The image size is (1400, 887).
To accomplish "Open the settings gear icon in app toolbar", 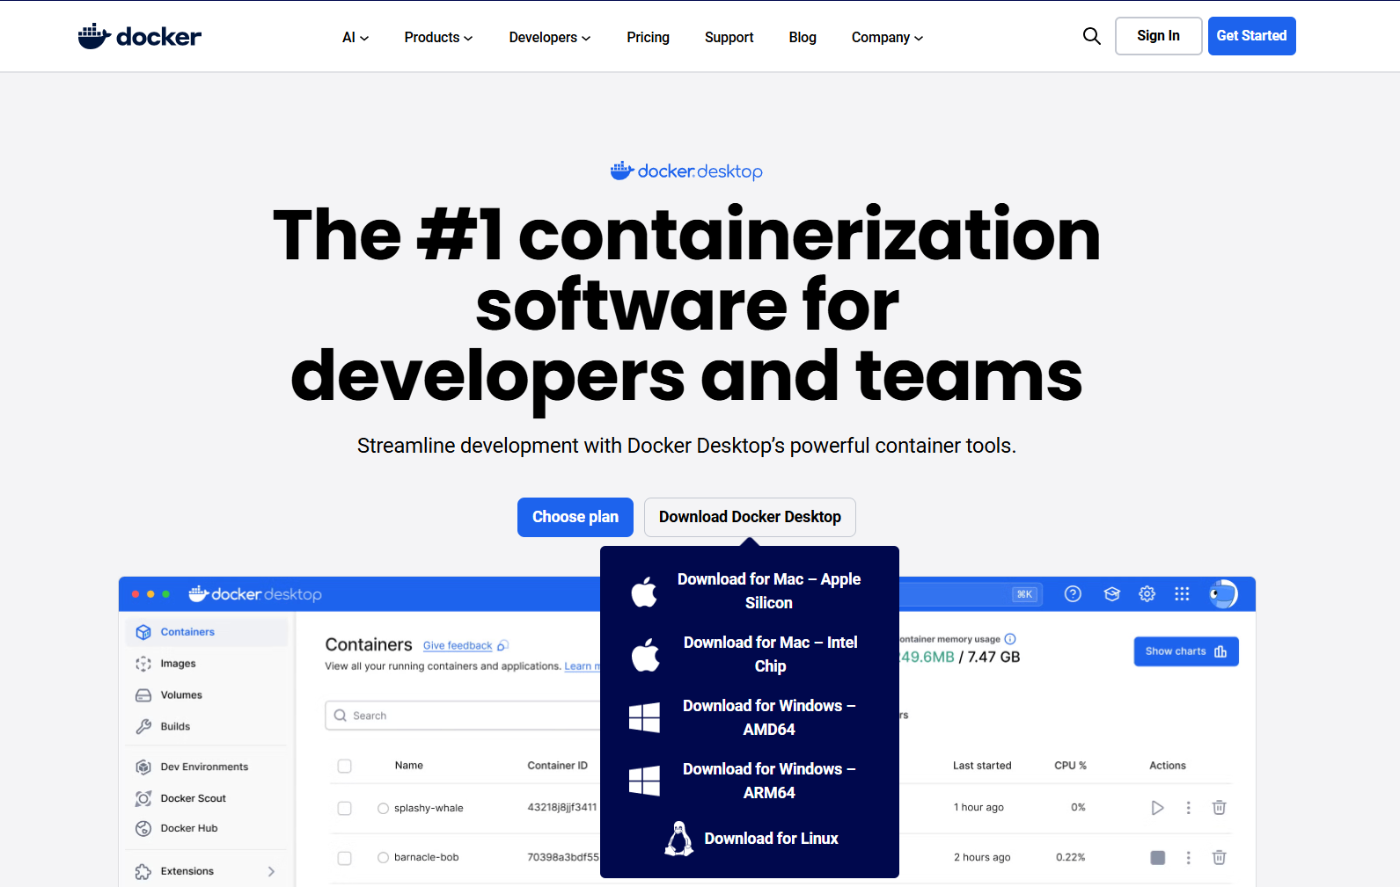I will pyautogui.click(x=1147, y=594).
